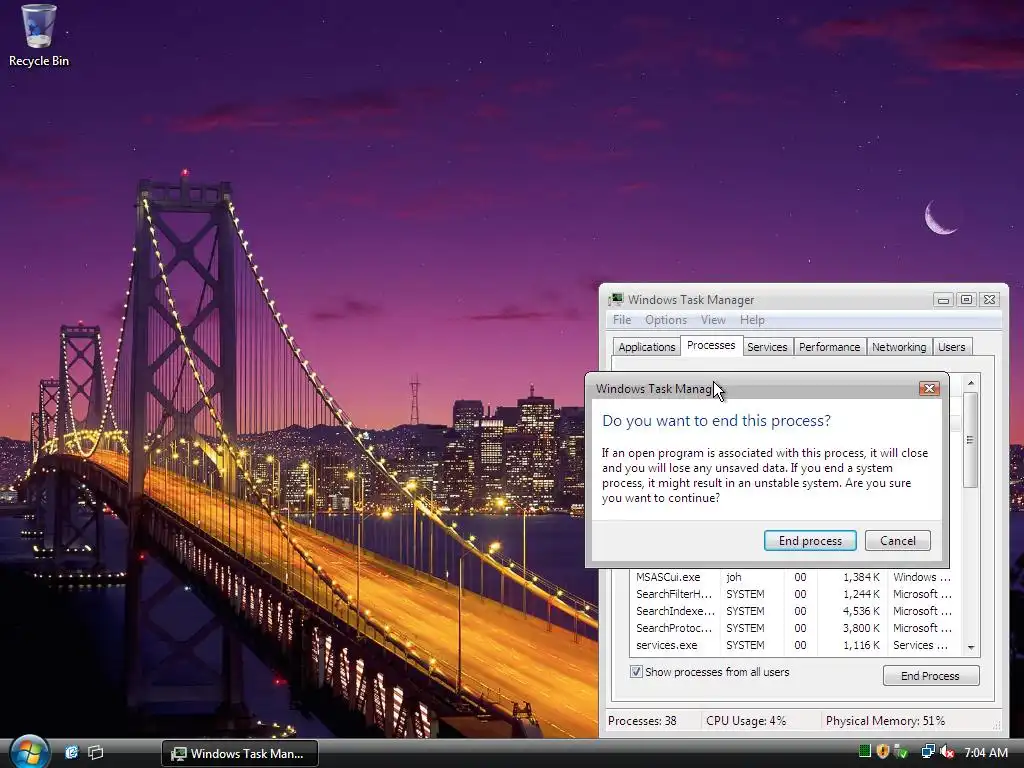
Task: Open the Windows Start orb
Action: point(29,752)
